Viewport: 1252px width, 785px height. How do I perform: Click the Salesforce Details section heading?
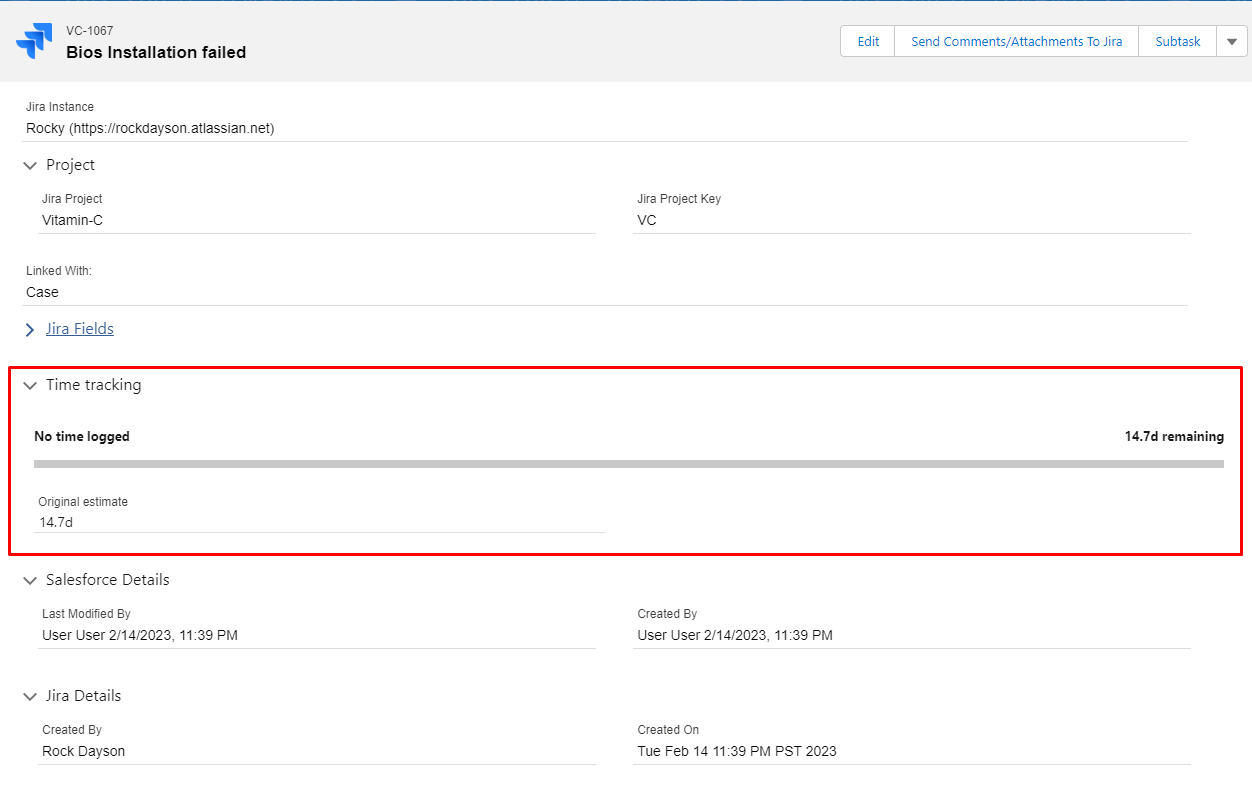tap(107, 580)
